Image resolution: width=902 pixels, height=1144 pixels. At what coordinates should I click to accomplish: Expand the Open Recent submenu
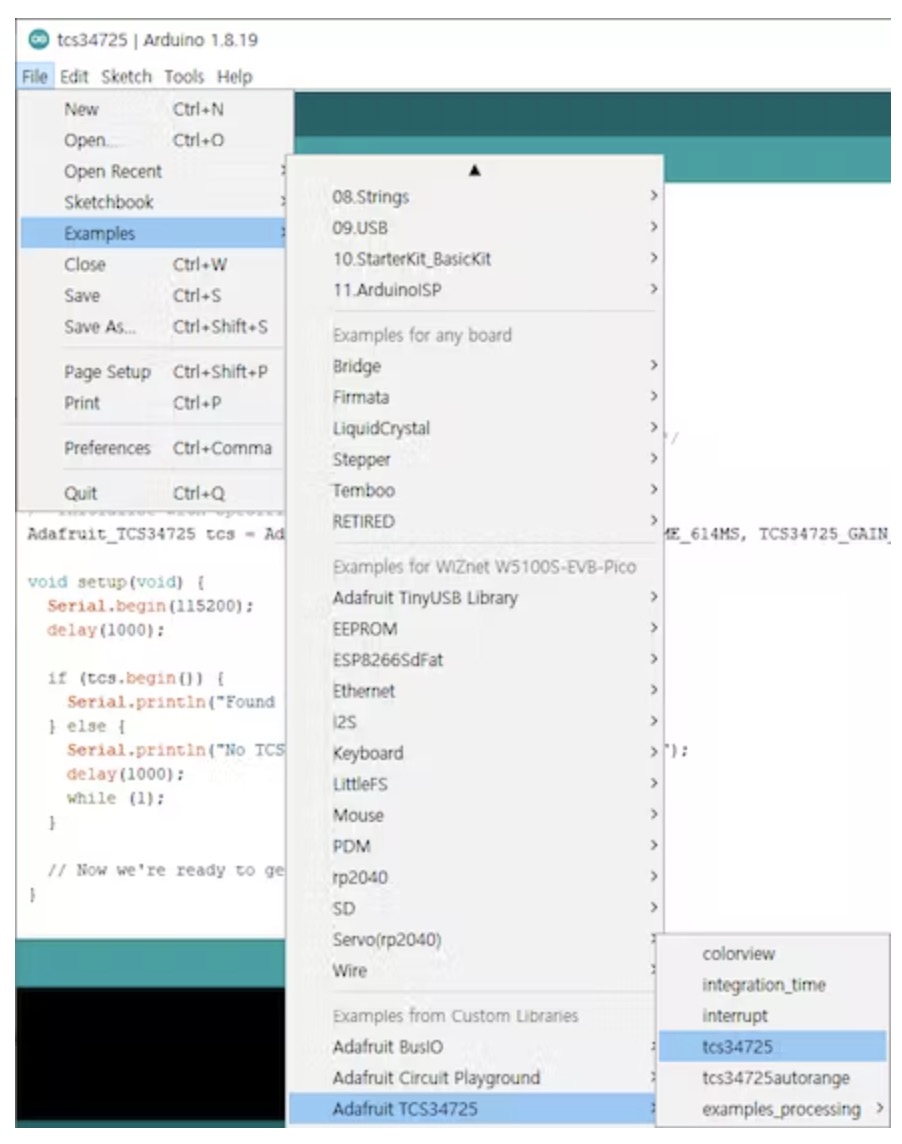pyautogui.click(x=112, y=171)
